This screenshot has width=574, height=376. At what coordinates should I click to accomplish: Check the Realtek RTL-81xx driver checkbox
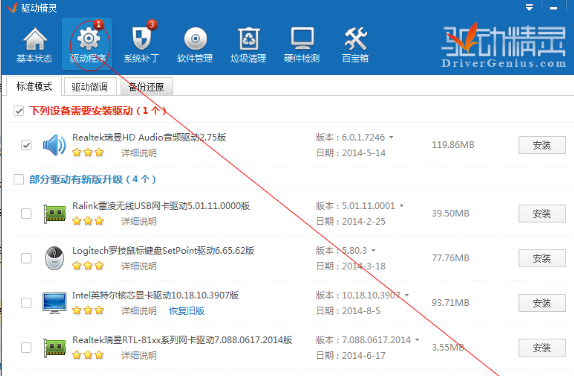(x=26, y=347)
